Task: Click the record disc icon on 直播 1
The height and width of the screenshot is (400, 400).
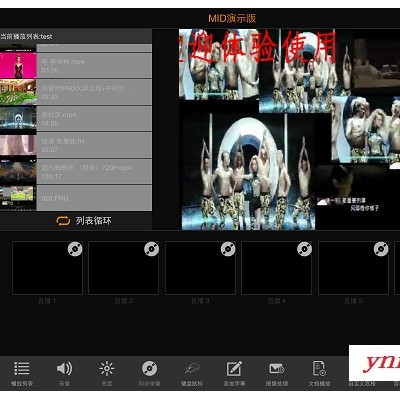Action: tap(75, 249)
